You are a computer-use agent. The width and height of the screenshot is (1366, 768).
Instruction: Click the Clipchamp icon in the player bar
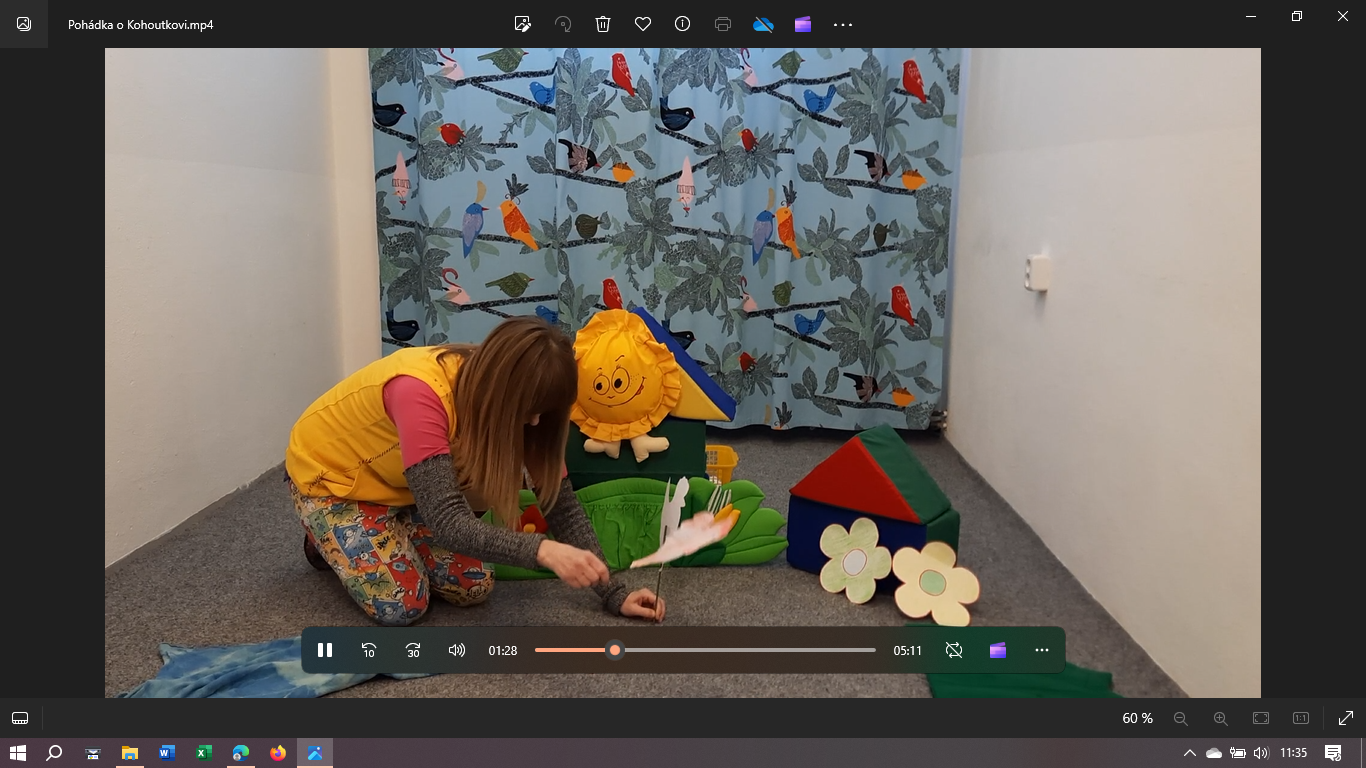click(998, 650)
